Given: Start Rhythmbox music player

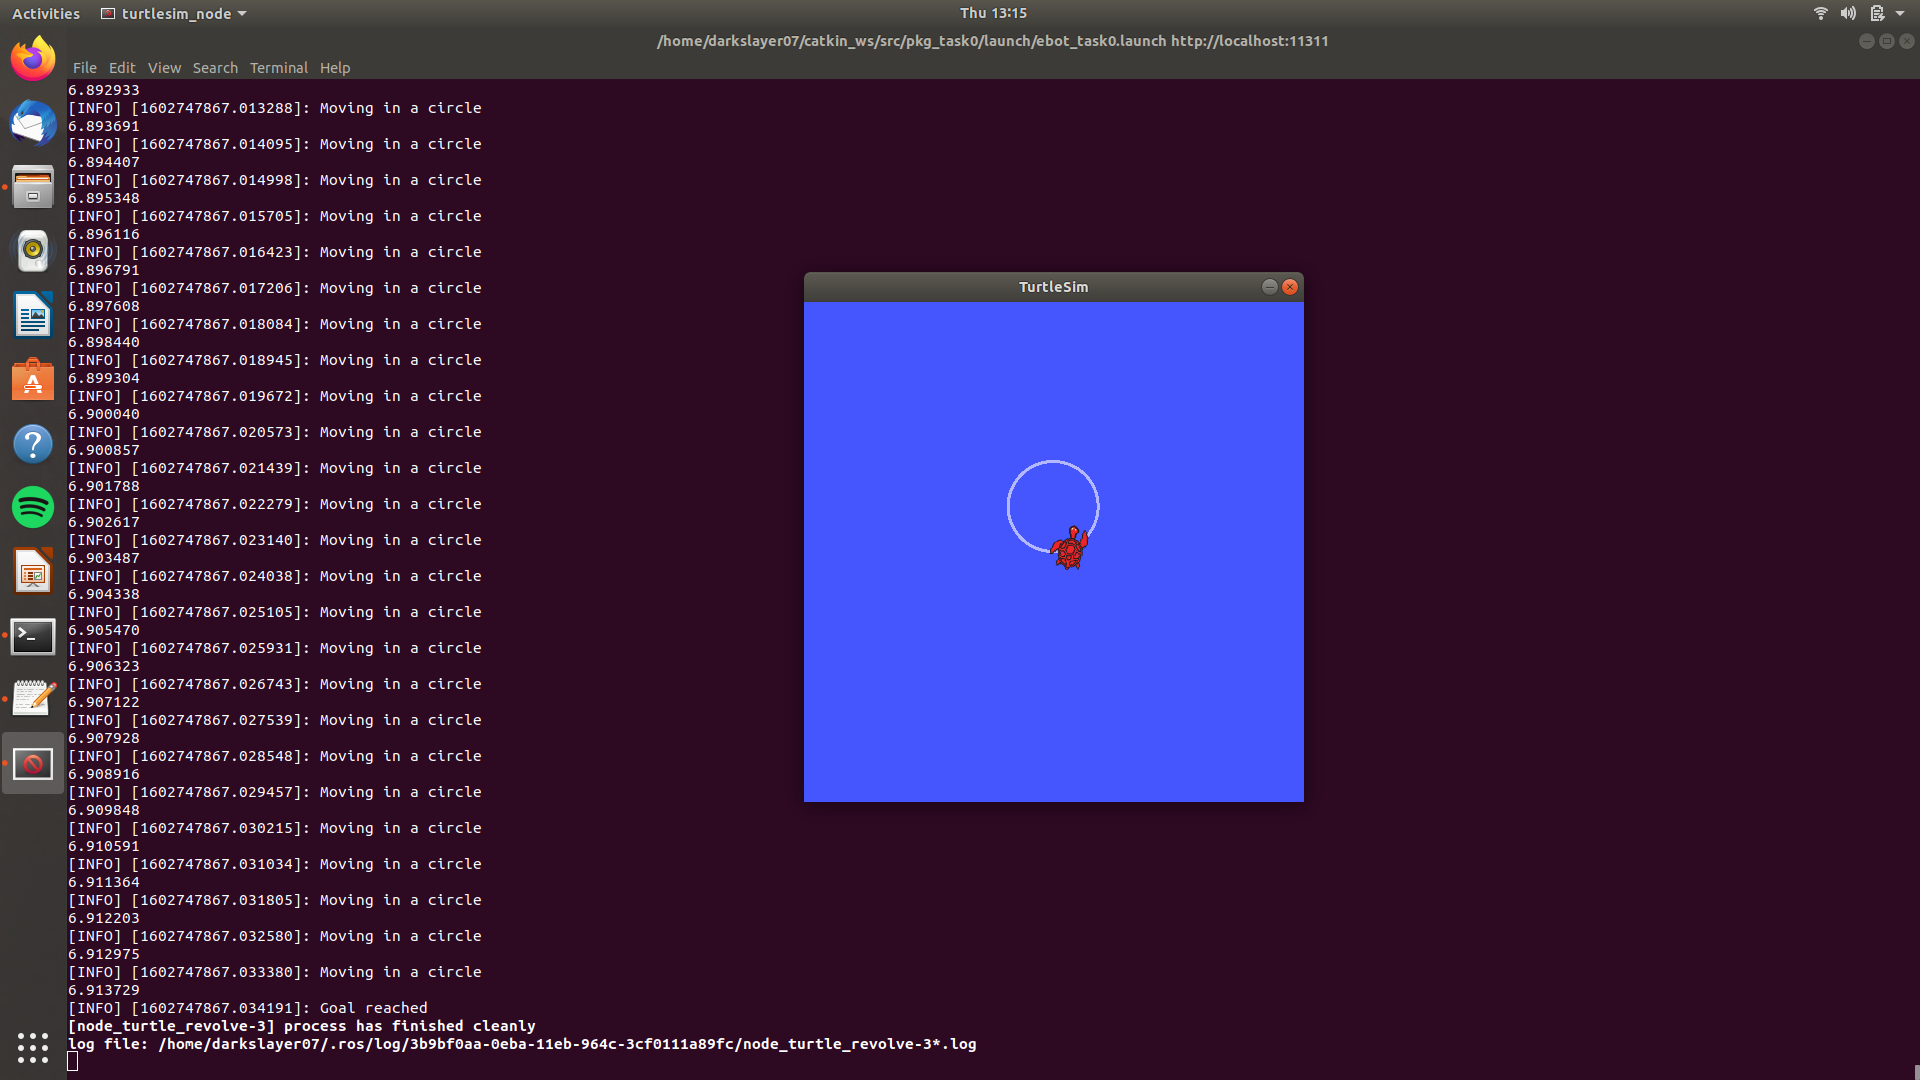Looking at the screenshot, I should click(x=32, y=251).
